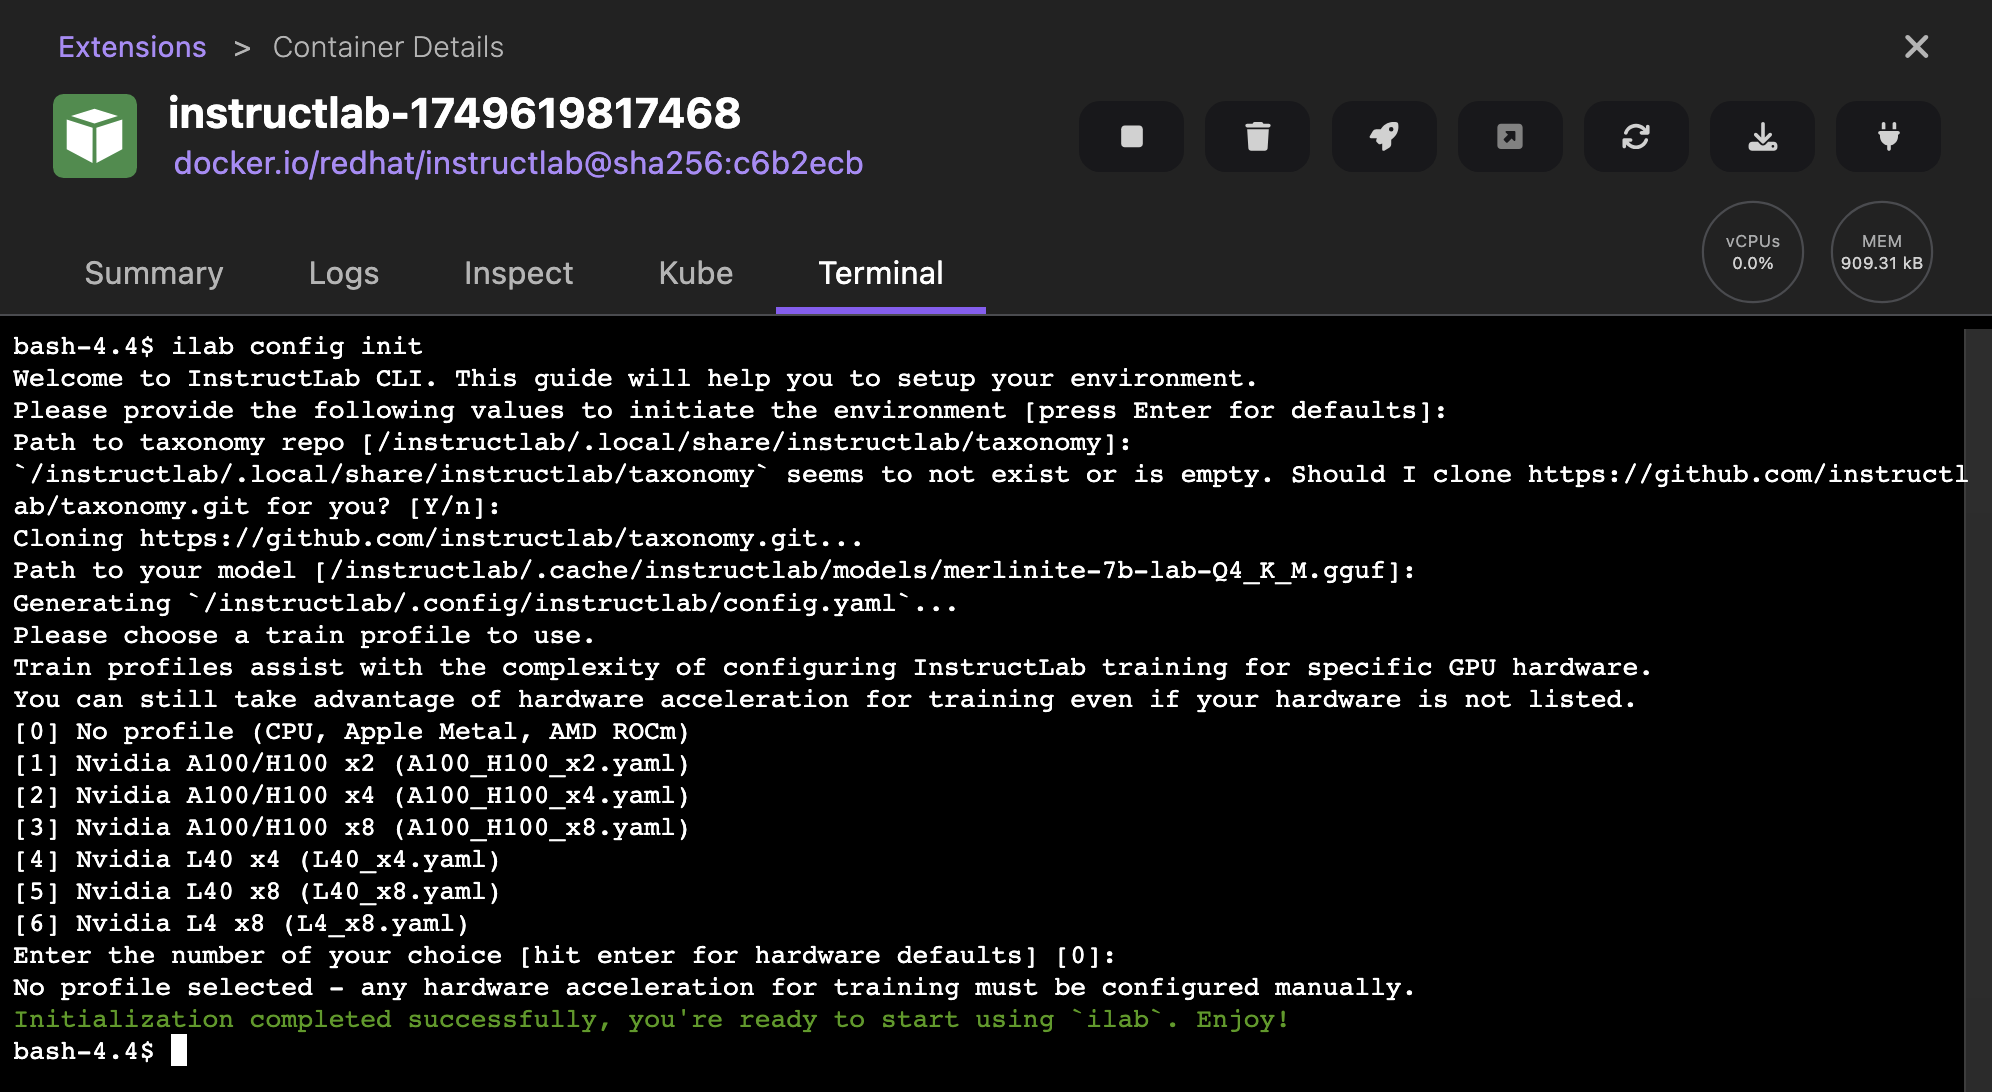Screen dimensions: 1992x1092
Task: Click the 'Please choose a train profile' line
Action: pyautogui.click(x=304, y=635)
